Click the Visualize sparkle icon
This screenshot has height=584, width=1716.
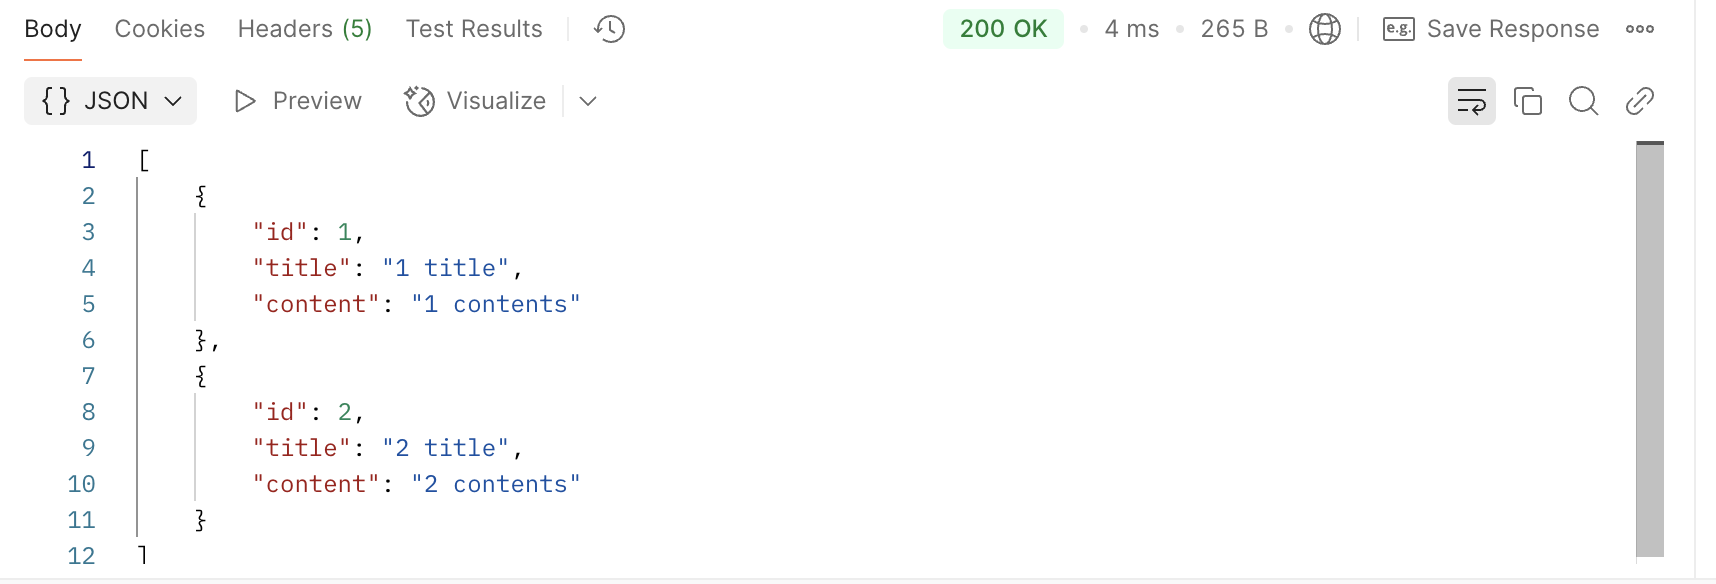click(419, 101)
